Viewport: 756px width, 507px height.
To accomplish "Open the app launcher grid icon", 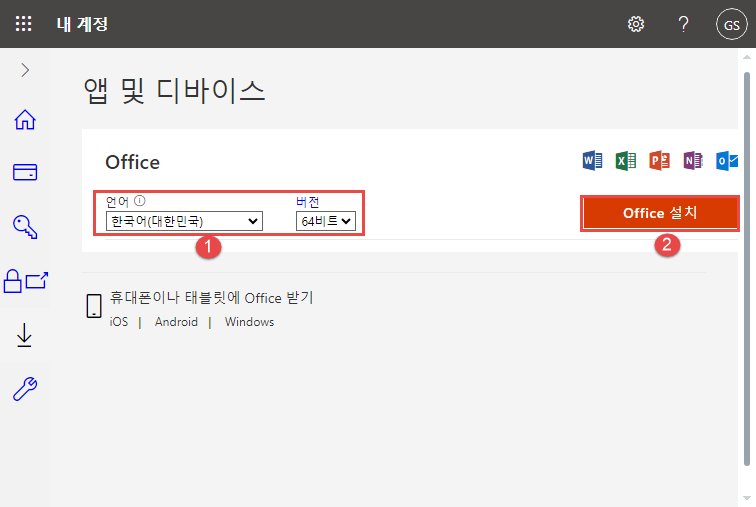I will coord(24,24).
